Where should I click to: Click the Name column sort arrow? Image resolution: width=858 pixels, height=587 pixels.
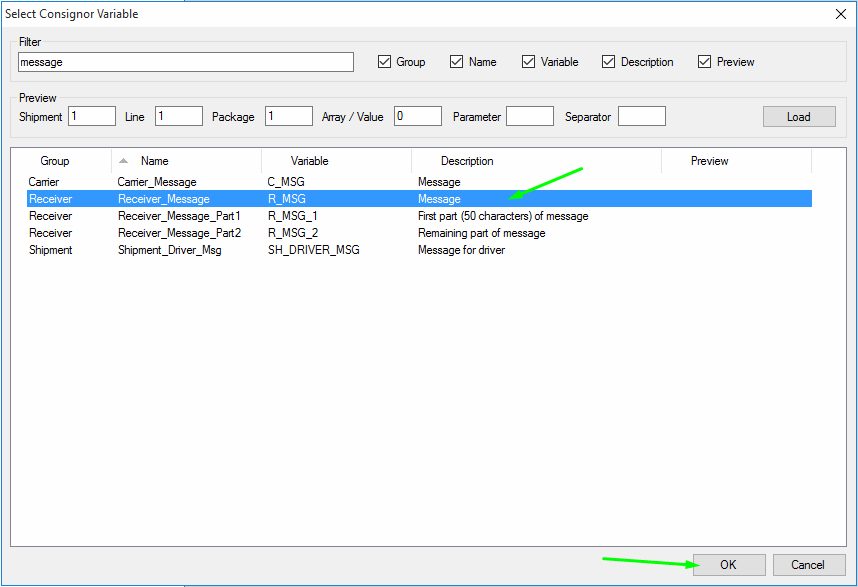(124, 160)
